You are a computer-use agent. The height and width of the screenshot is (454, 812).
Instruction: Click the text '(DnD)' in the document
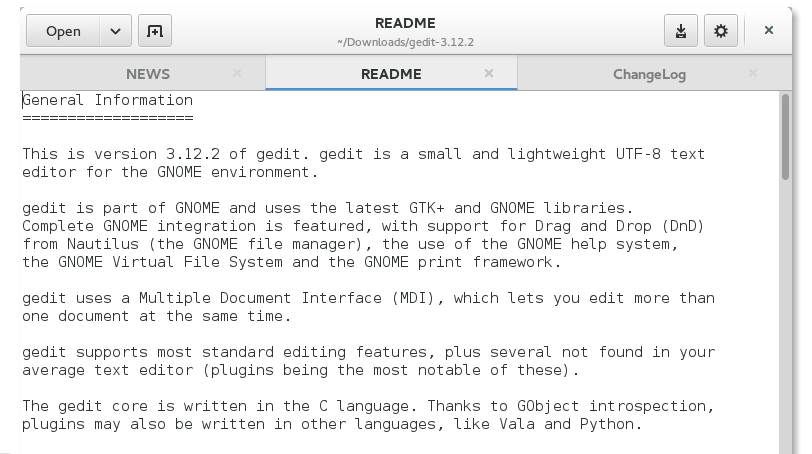tap(683, 226)
